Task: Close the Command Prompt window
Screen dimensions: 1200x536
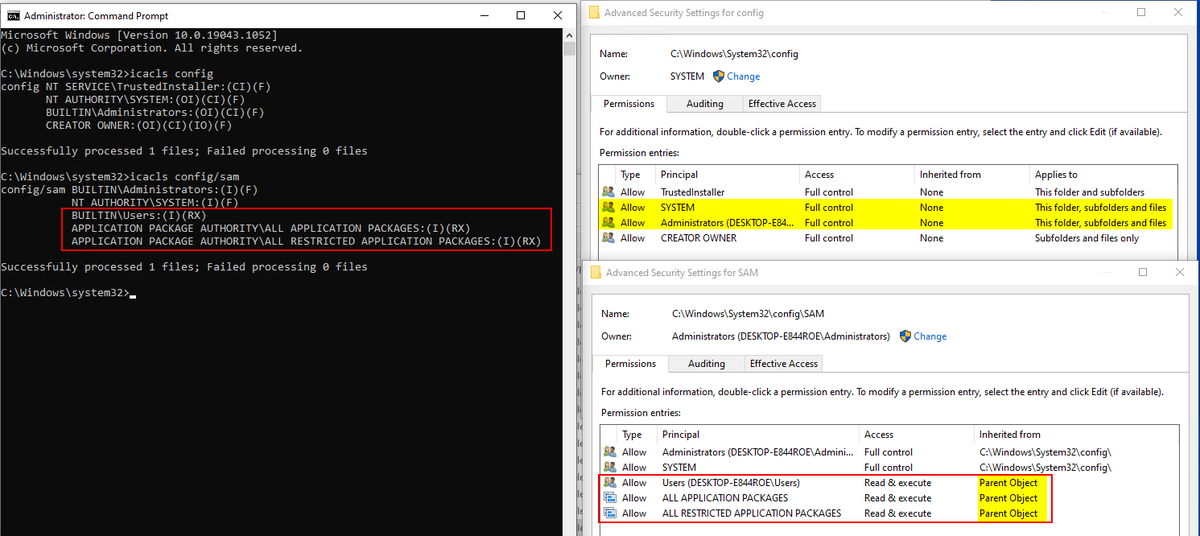Action: pos(556,15)
